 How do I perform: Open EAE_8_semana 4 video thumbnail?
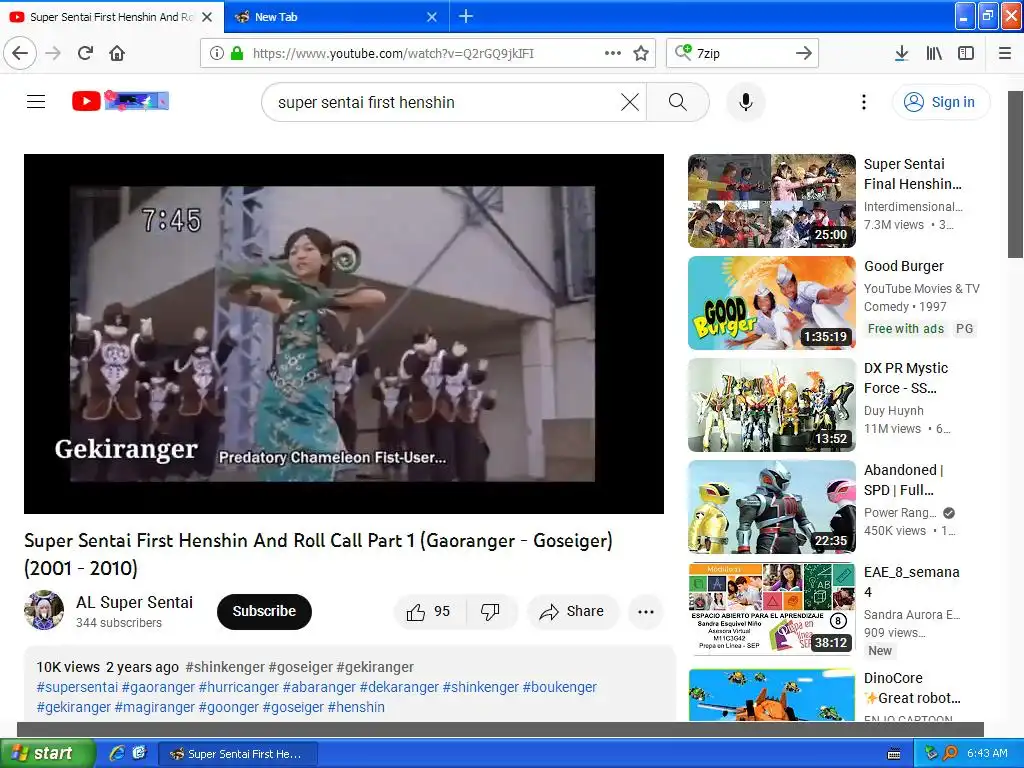pyautogui.click(x=771, y=609)
